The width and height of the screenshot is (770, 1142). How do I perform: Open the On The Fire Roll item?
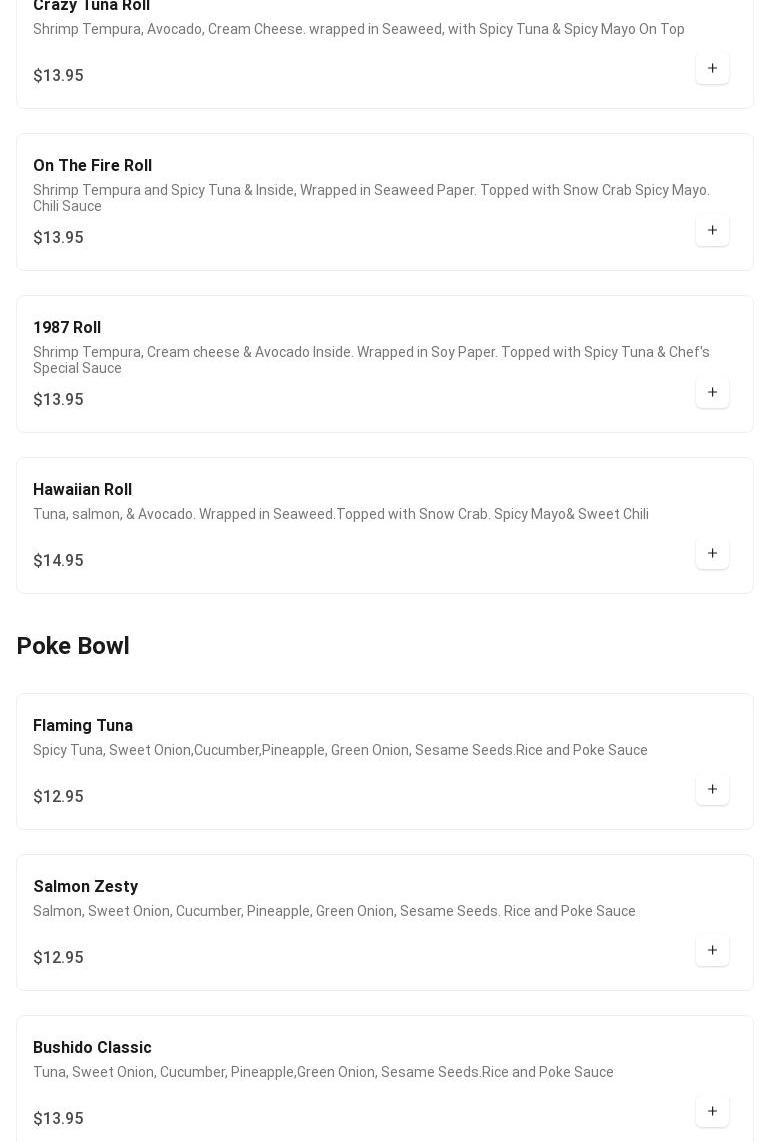point(92,166)
